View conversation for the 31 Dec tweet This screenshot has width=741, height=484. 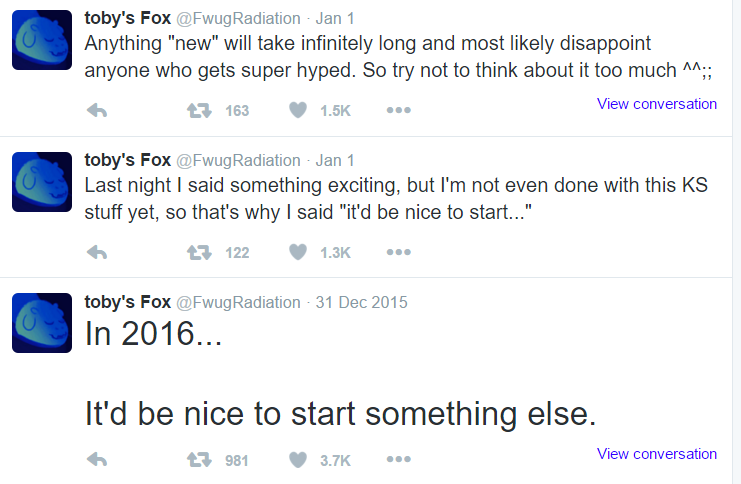[x=656, y=454]
